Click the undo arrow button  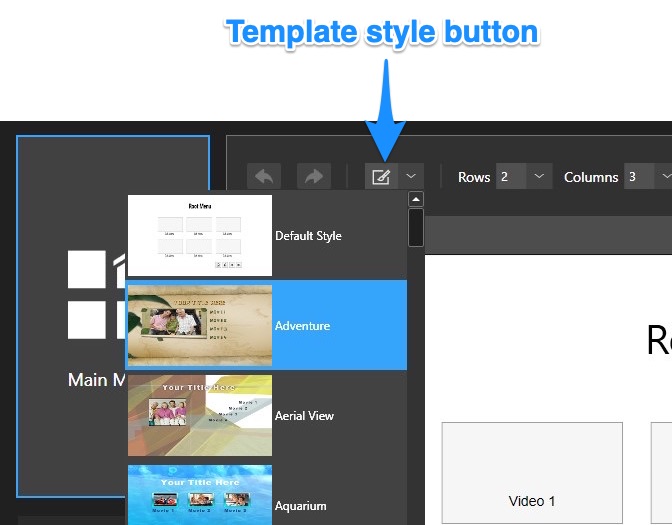[264, 176]
